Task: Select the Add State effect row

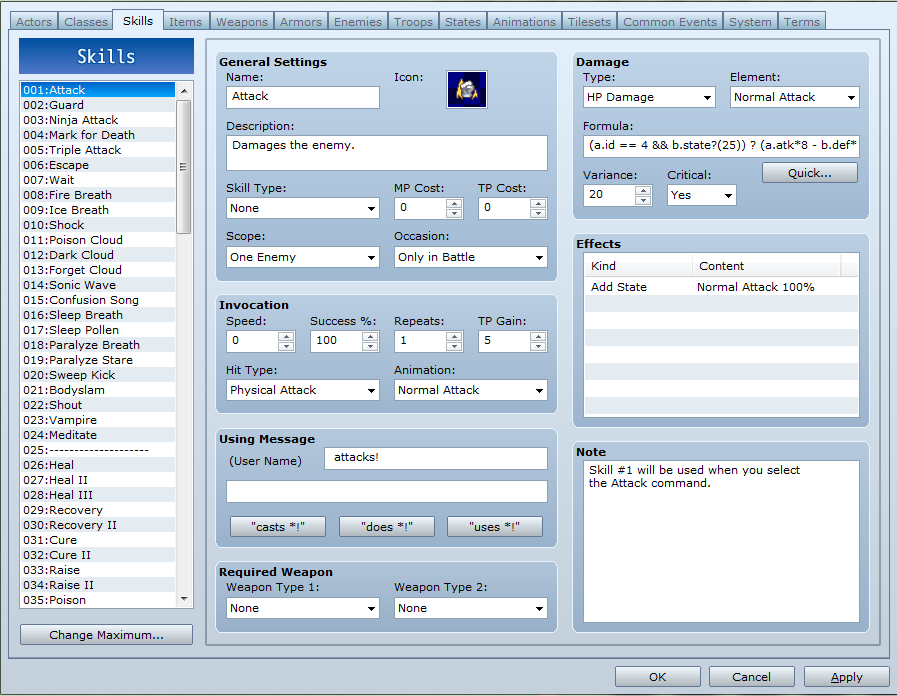Action: 721,287
